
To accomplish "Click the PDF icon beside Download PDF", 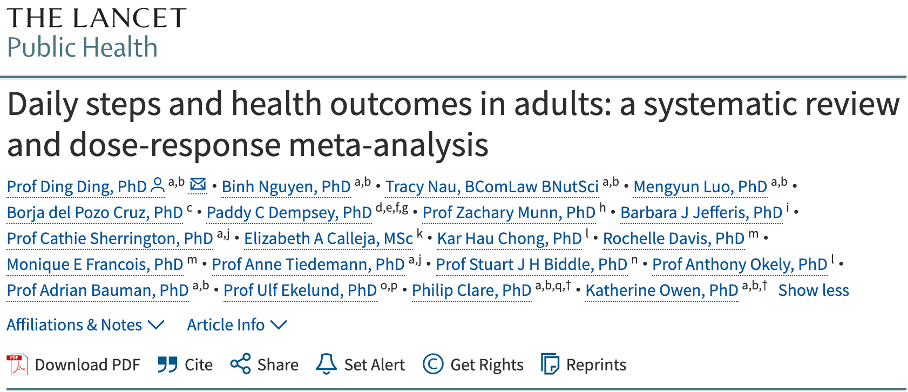I will (x=17, y=365).
